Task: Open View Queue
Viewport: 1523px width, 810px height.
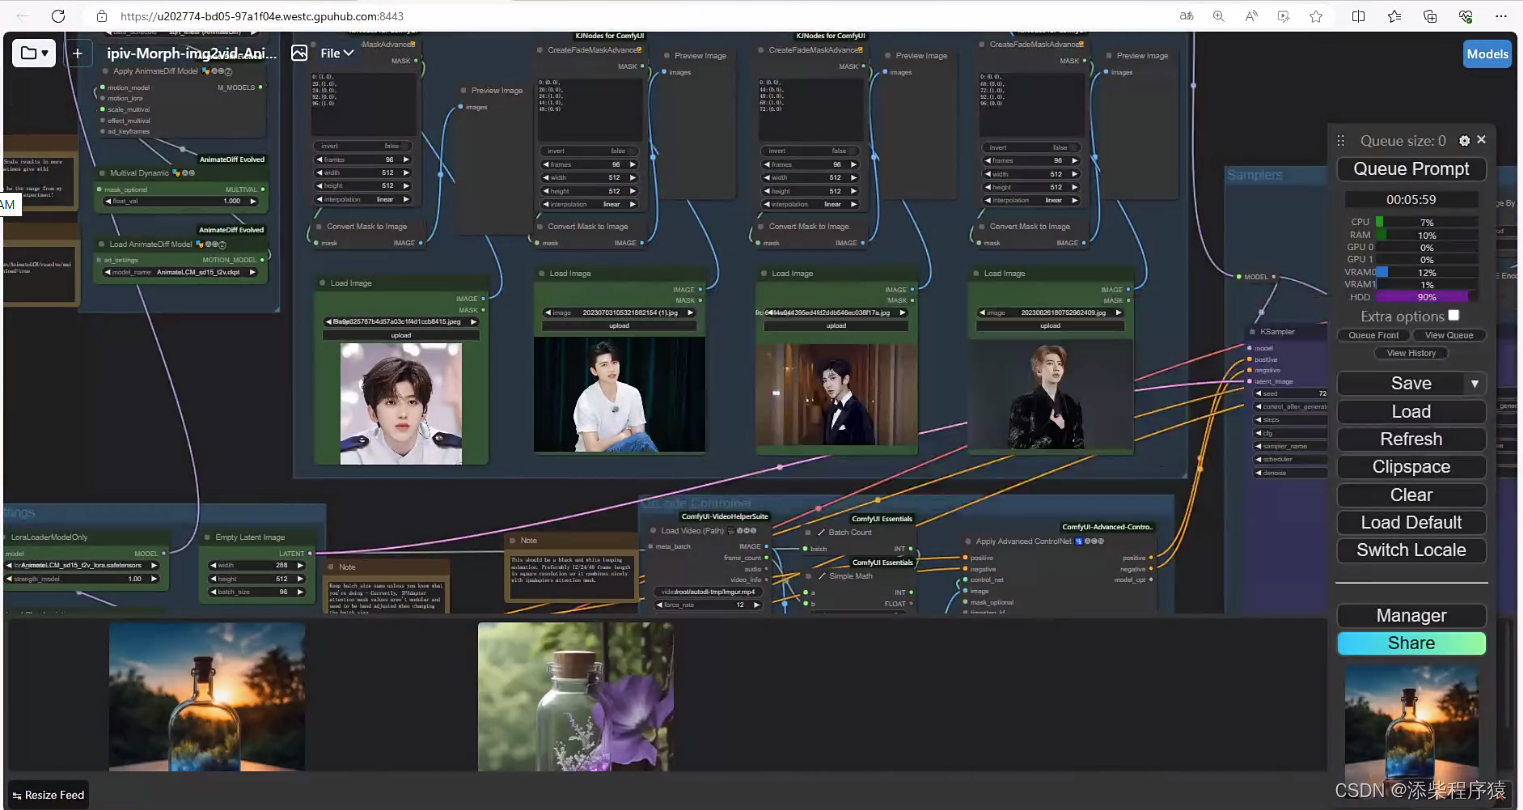Action: click(x=1449, y=335)
